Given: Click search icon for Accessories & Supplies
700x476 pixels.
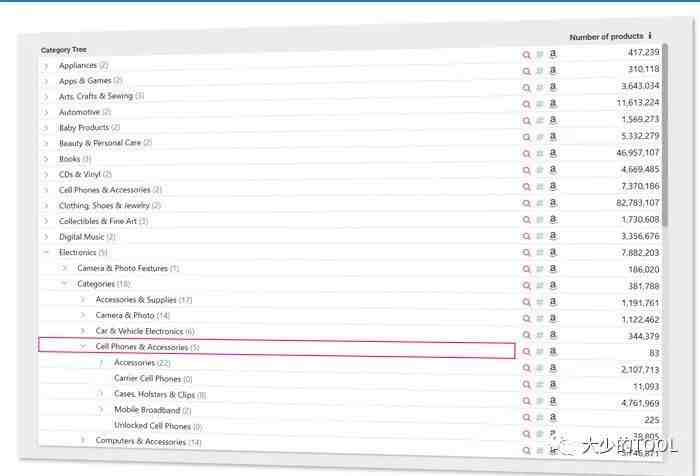Looking at the screenshot, I should 527,302.
